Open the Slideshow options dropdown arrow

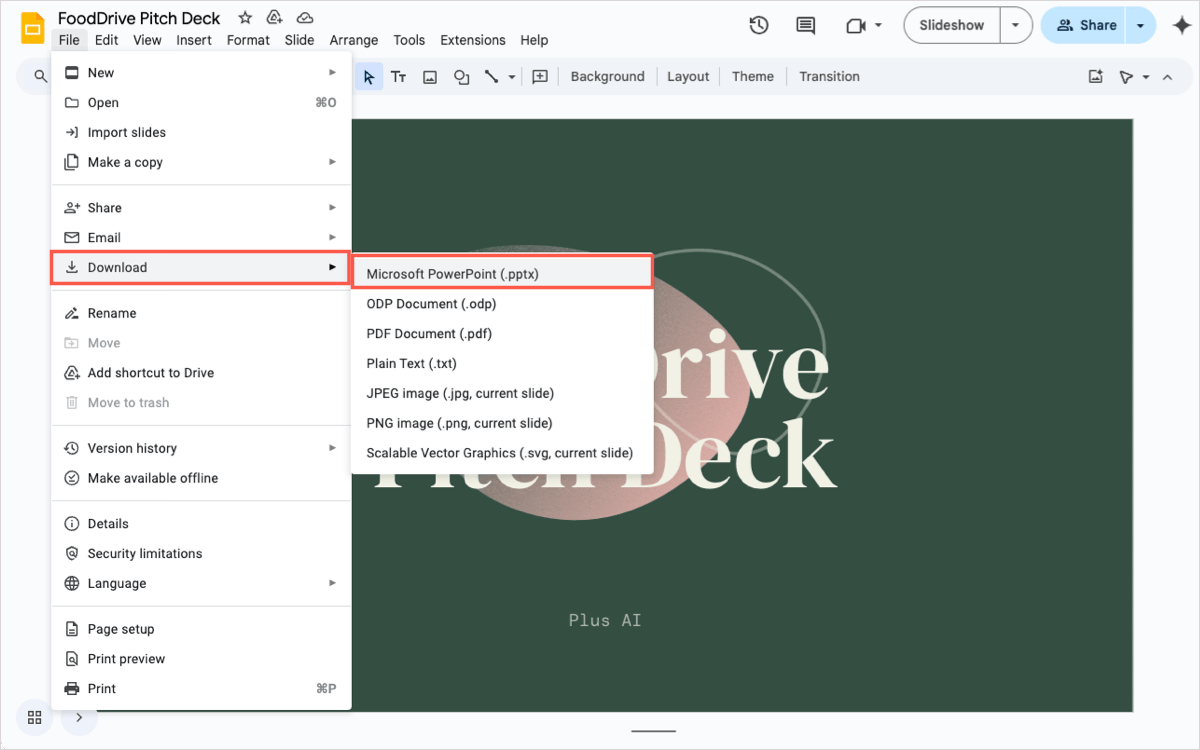click(1016, 25)
